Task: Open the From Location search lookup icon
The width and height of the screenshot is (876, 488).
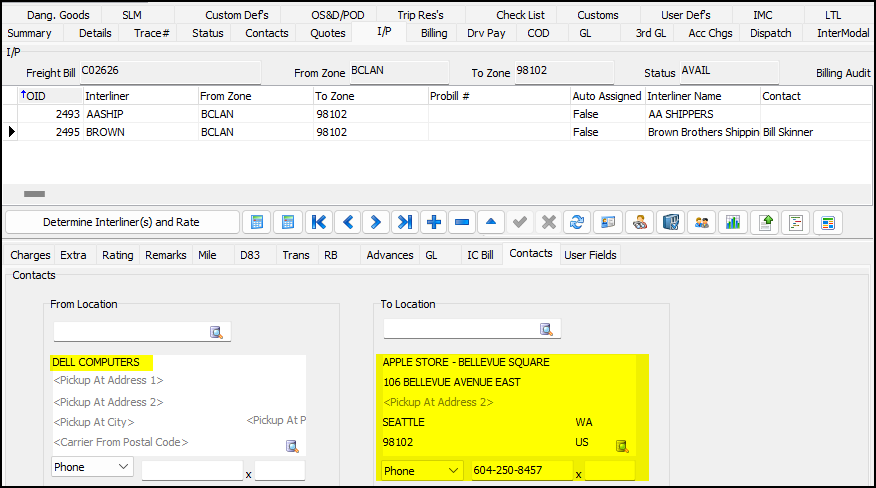Action: click(x=217, y=331)
